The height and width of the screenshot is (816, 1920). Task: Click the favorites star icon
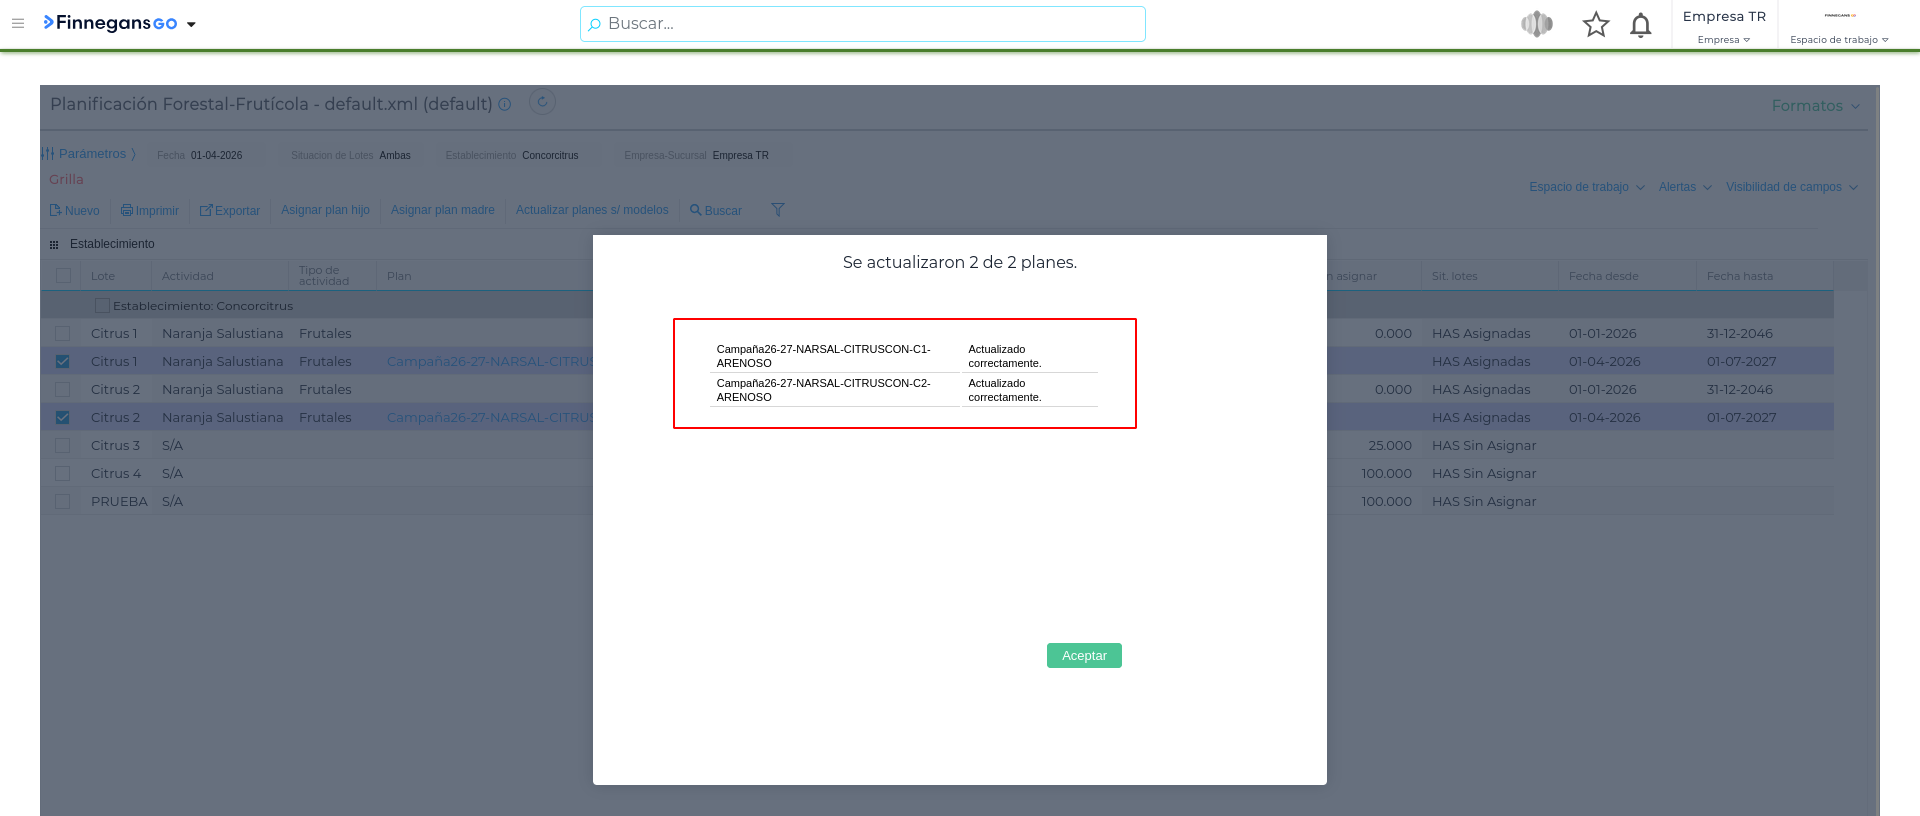tap(1595, 24)
